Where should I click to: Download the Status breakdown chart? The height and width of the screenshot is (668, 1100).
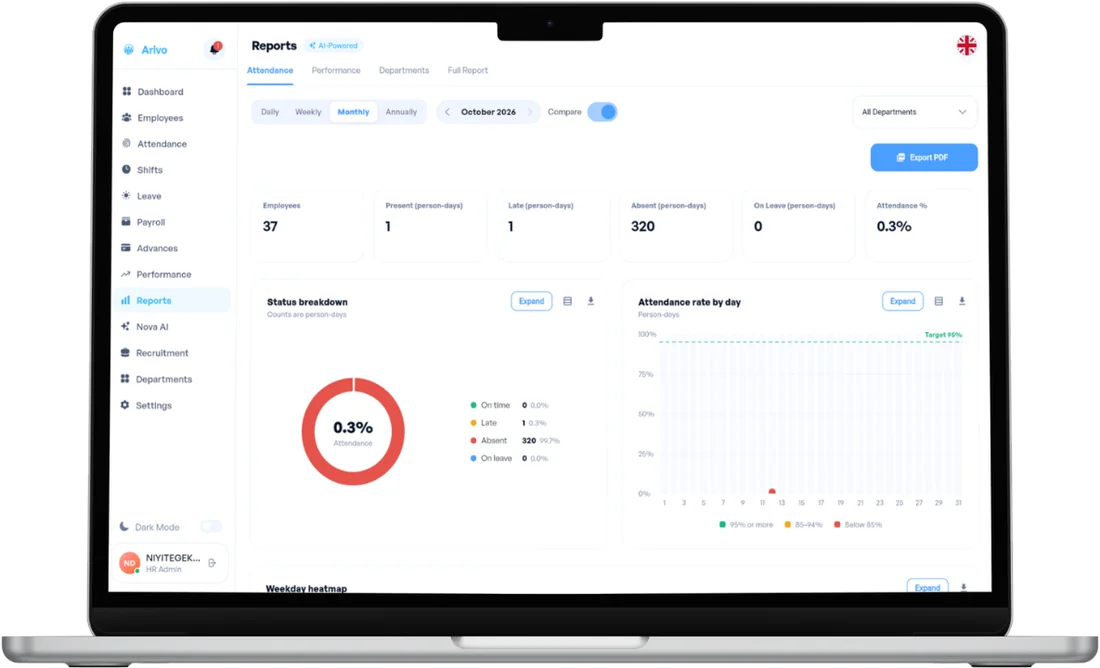tap(591, 301)
